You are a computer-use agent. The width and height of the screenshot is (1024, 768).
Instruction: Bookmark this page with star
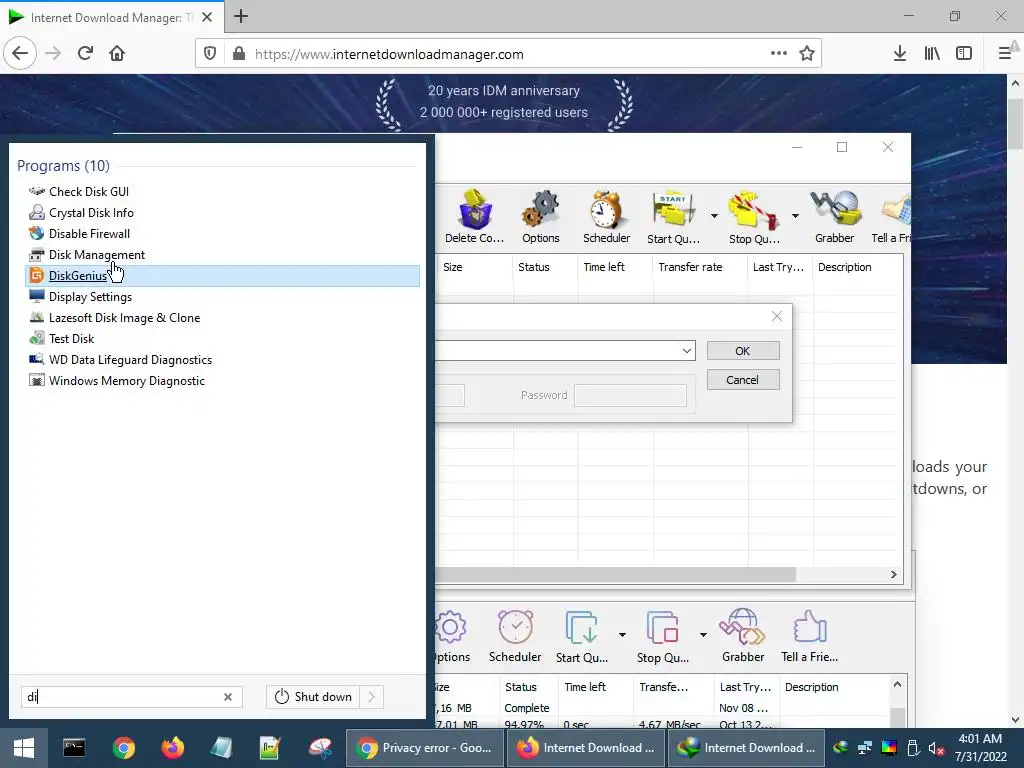tap(807, 54)
